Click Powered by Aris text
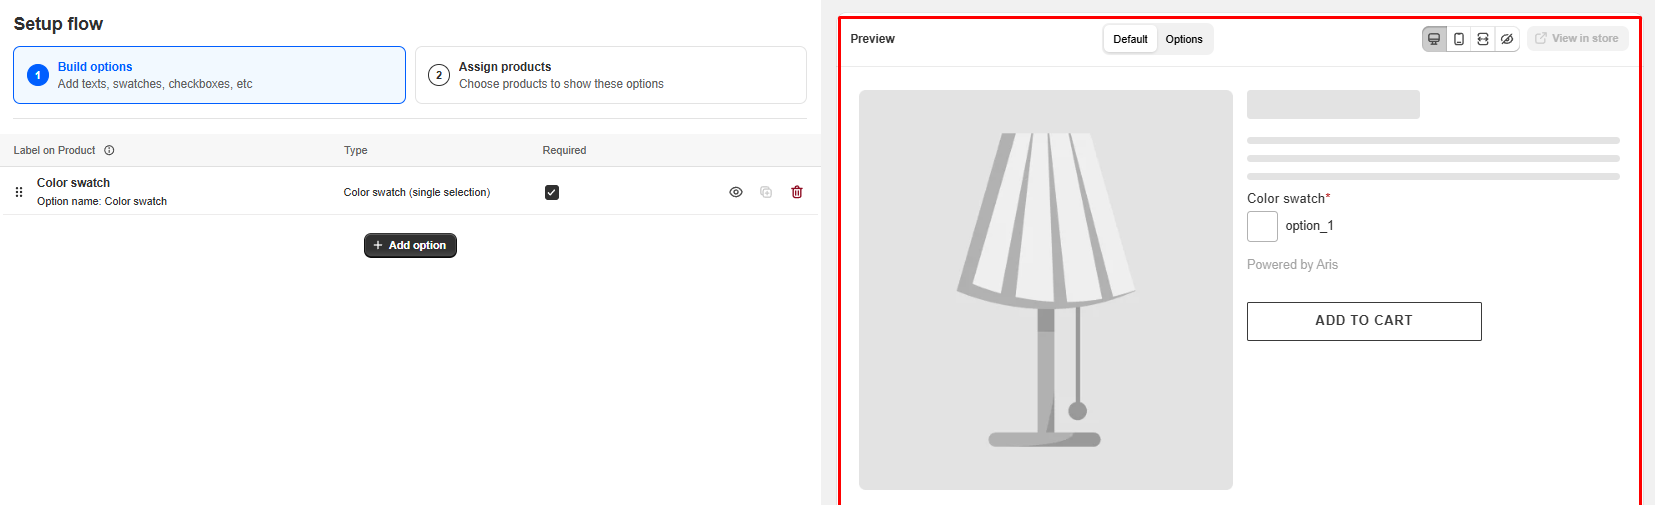 (x=1292, y=265)
